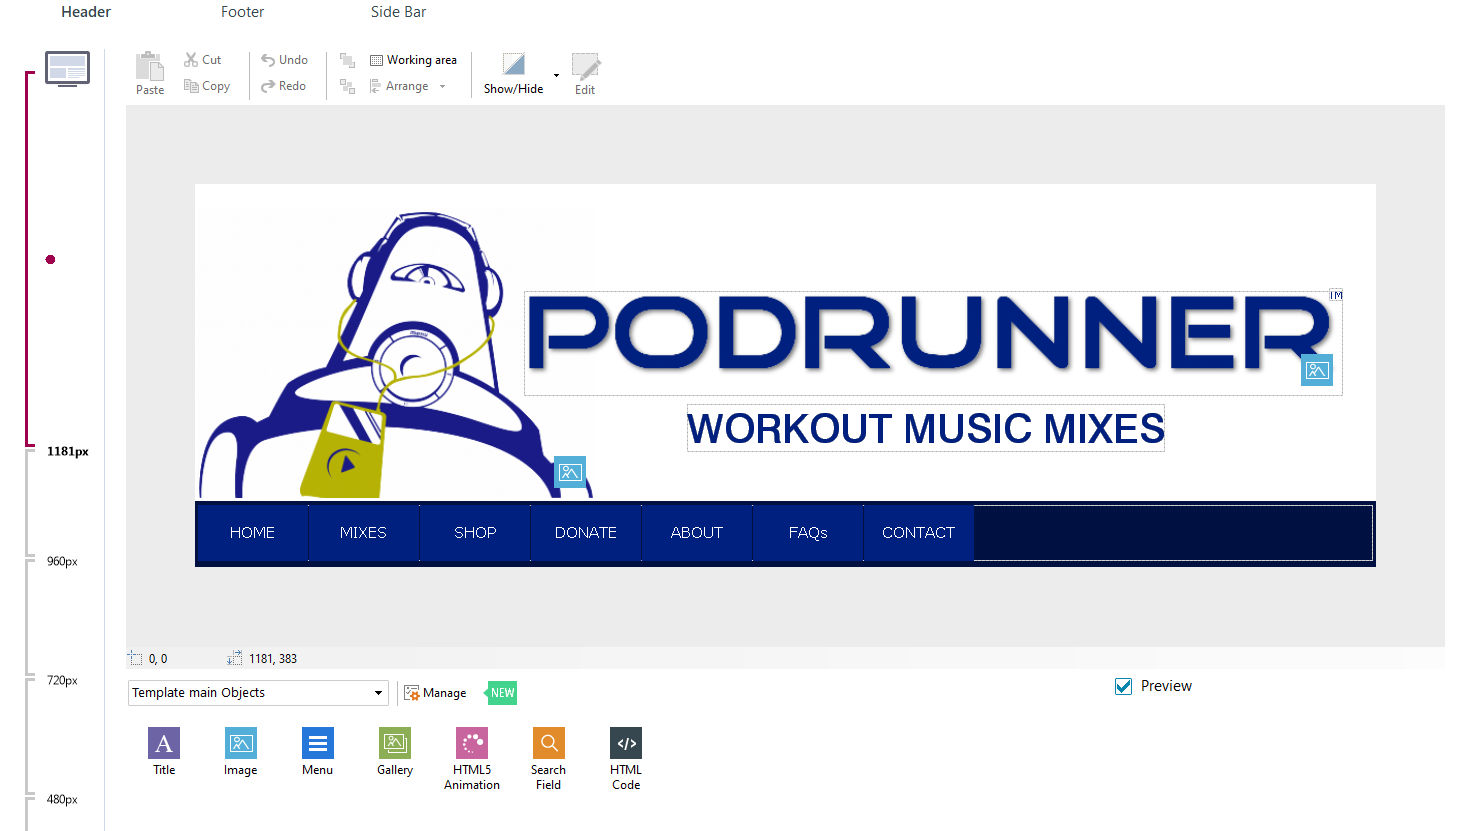Click the Copy tool
The height and width of the screenshot is (831, 1459).
[207, 86]
